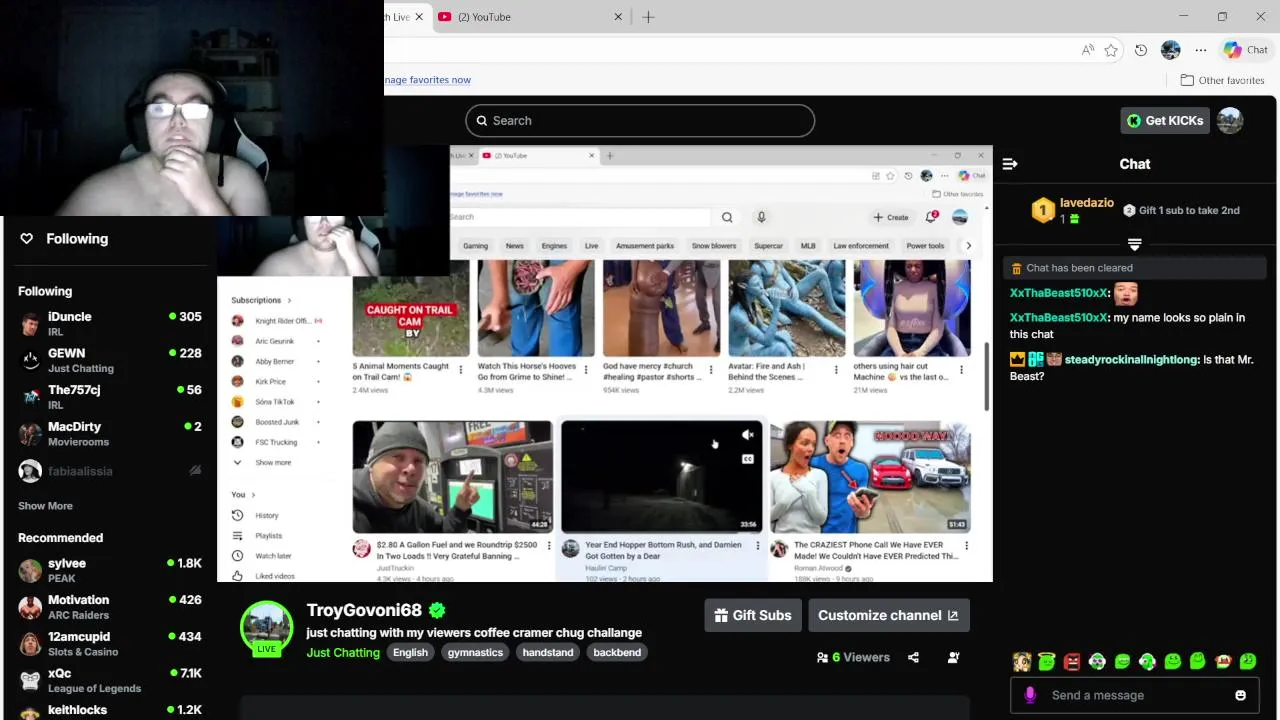Toggle captions on dark video preview
This screenshot has height=720, width=1280.
pos(747,459)
